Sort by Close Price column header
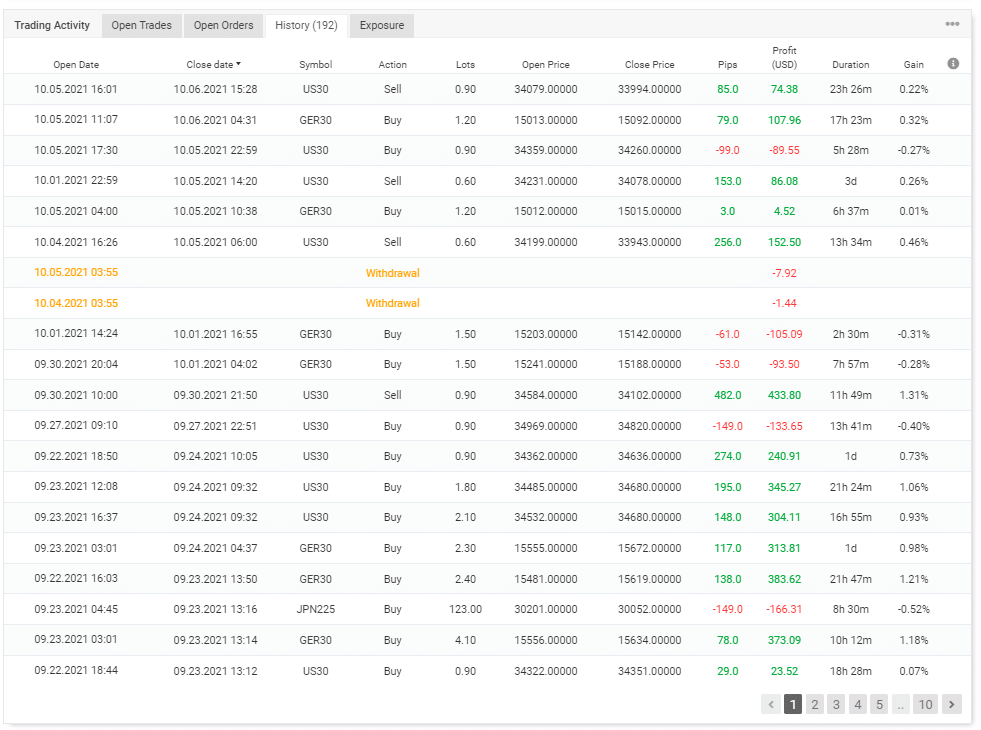Viewport: 981px width, 730px height. point(649,64)
